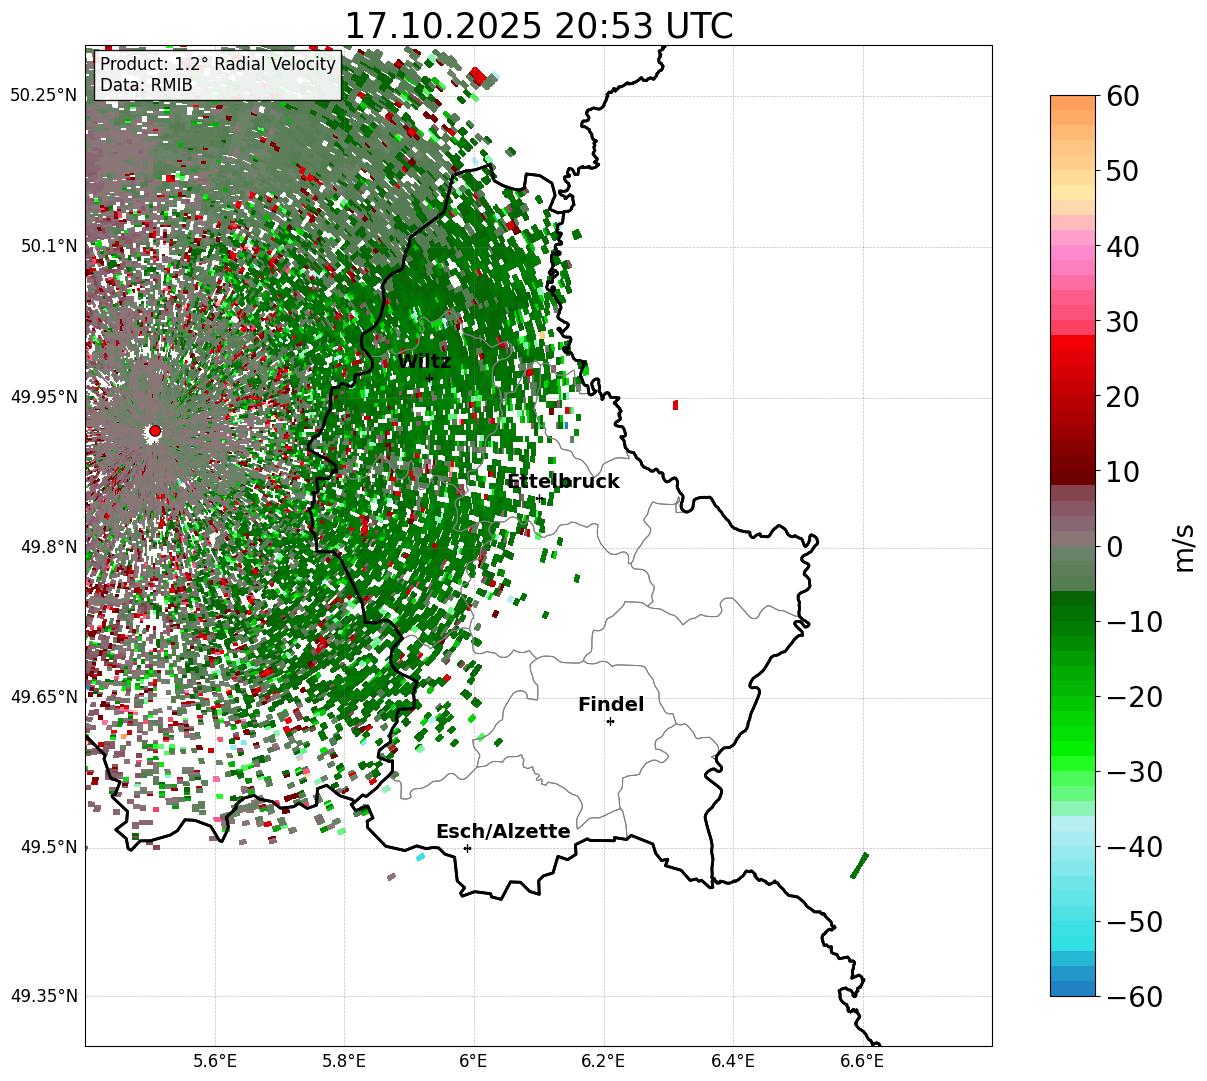Click the pink colorbar segment near 40

1073,253
